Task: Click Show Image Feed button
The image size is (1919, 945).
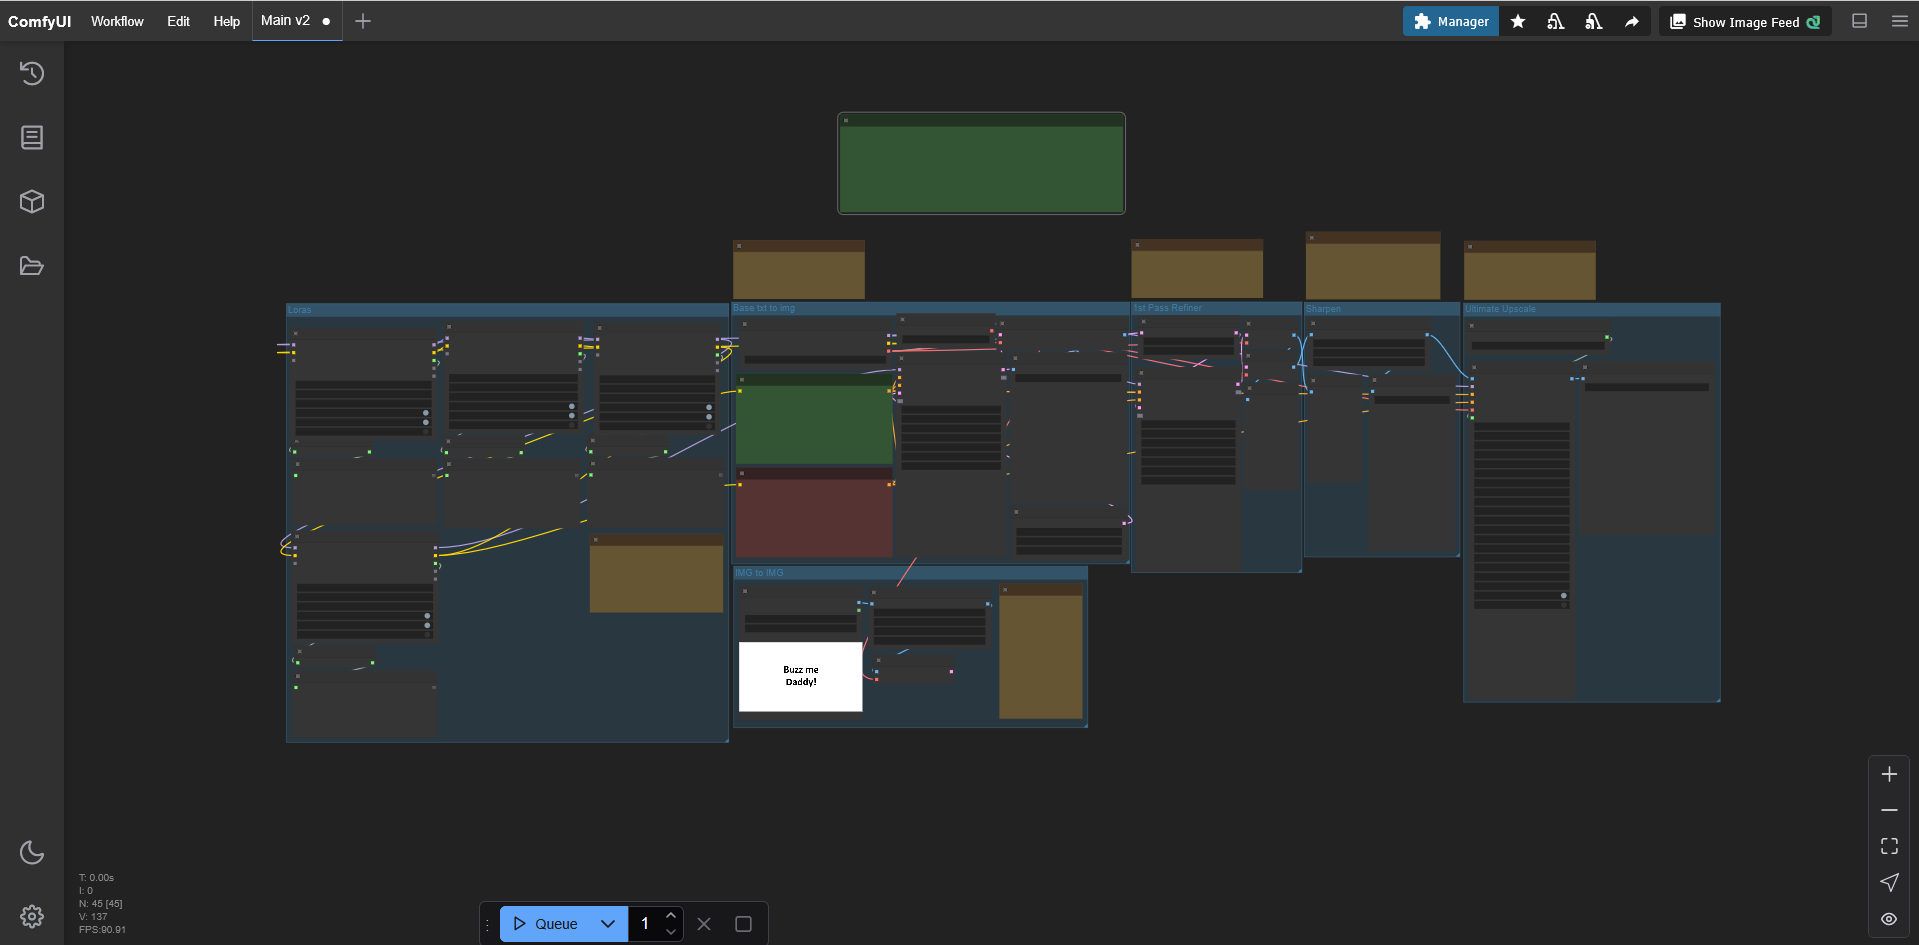Action: point(1745,21)
